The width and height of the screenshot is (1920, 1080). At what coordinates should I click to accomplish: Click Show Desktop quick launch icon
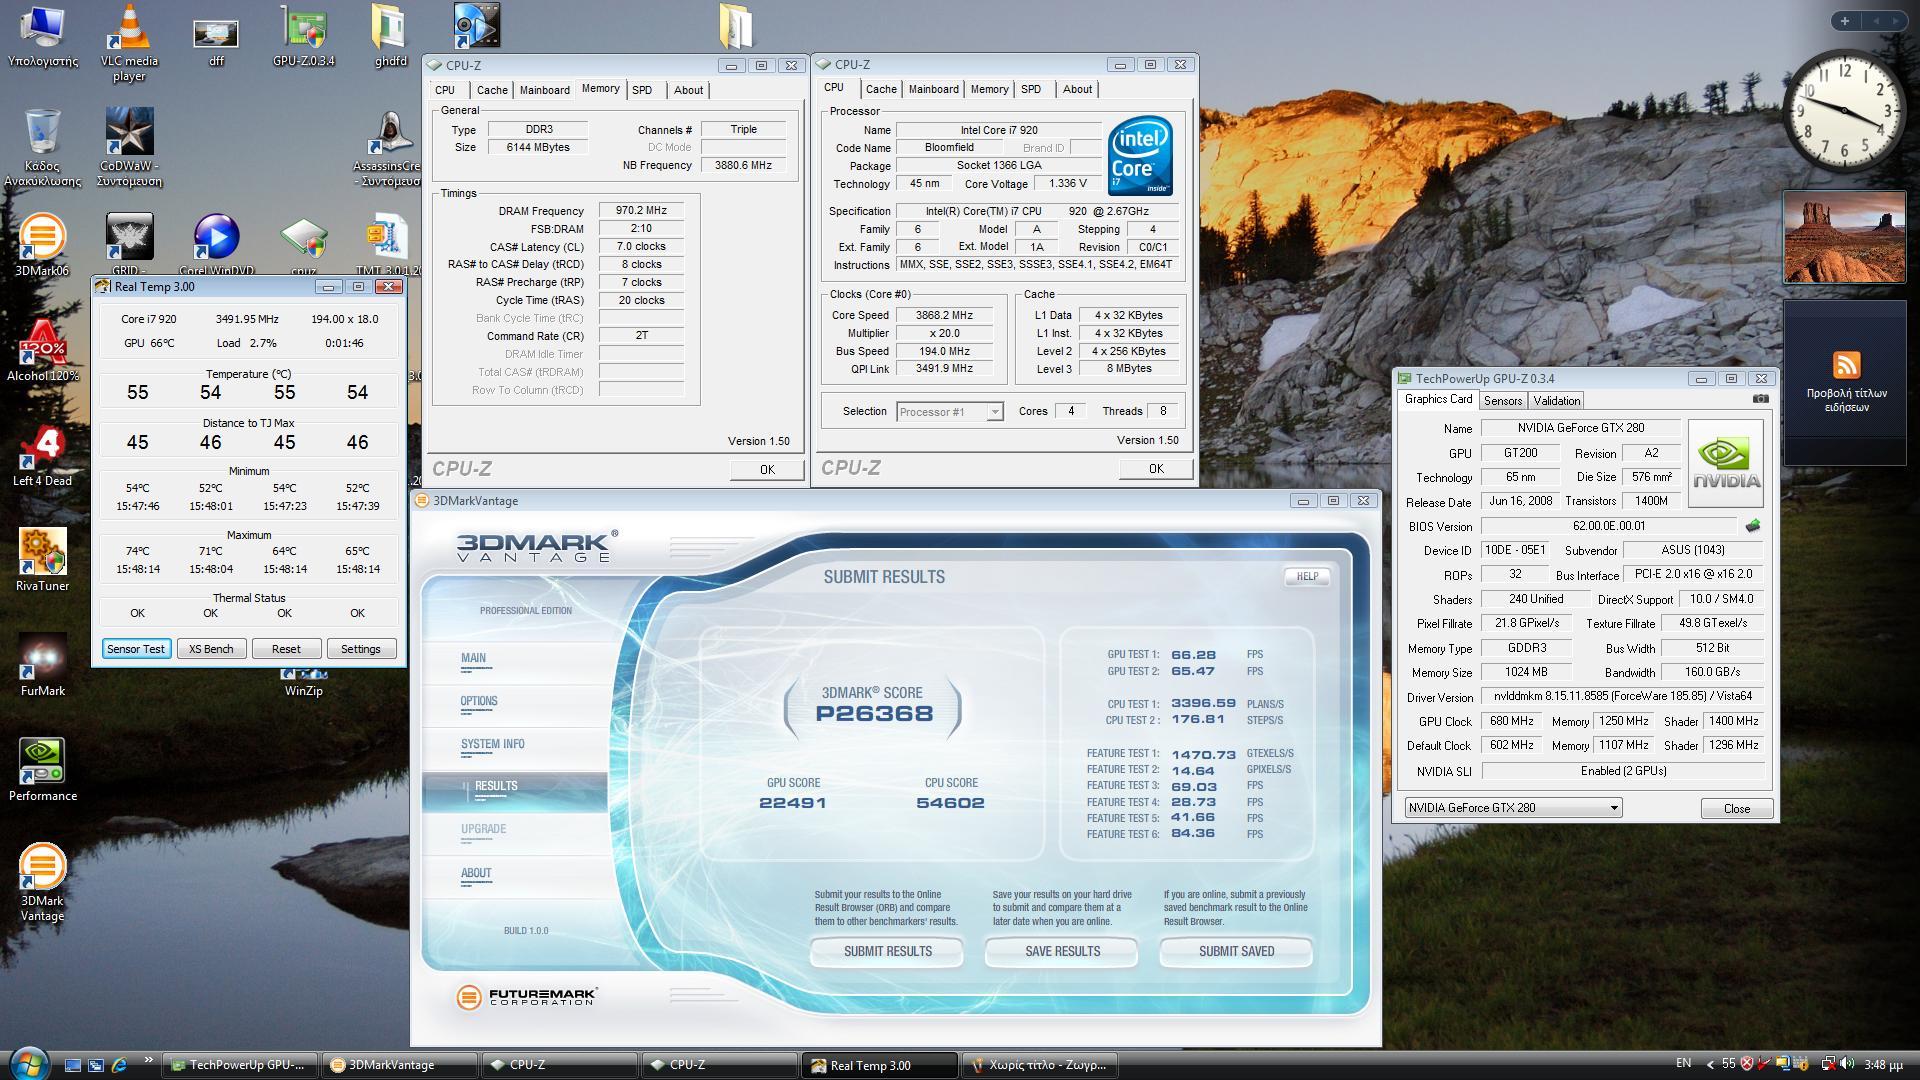click(x=72, y=1065)
